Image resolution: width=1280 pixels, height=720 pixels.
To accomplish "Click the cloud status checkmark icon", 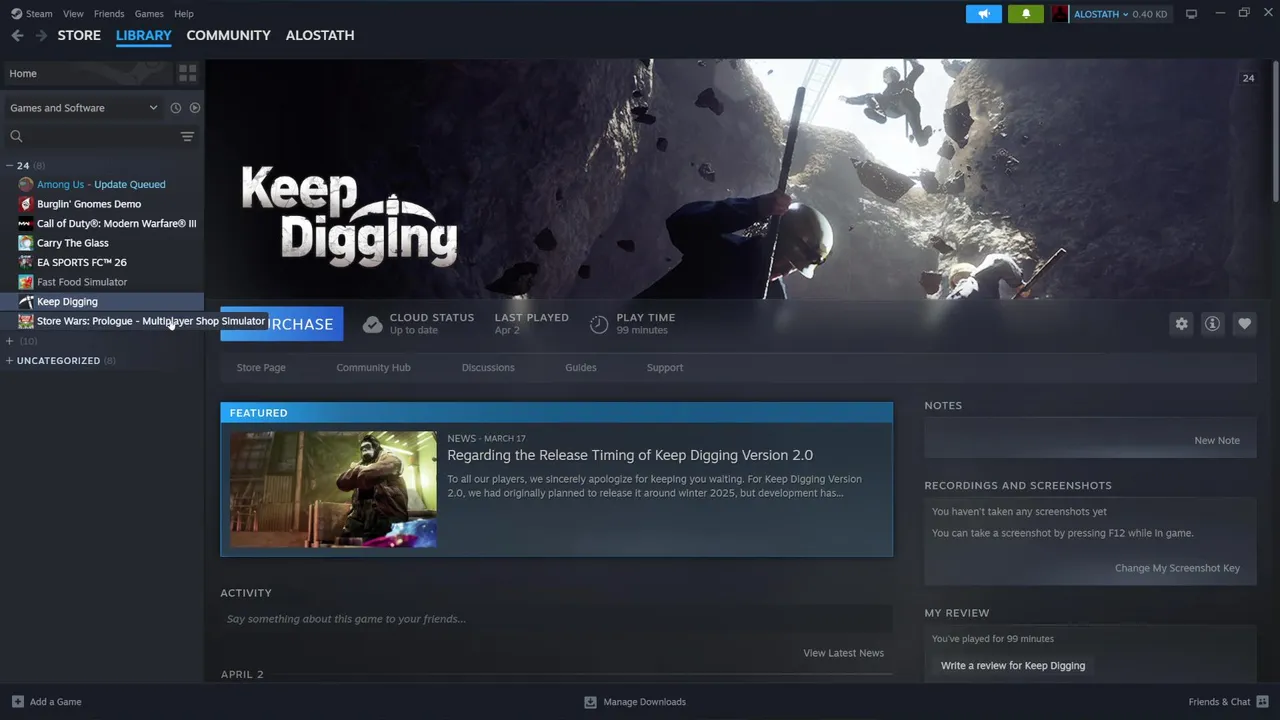I will coord(372,324).
